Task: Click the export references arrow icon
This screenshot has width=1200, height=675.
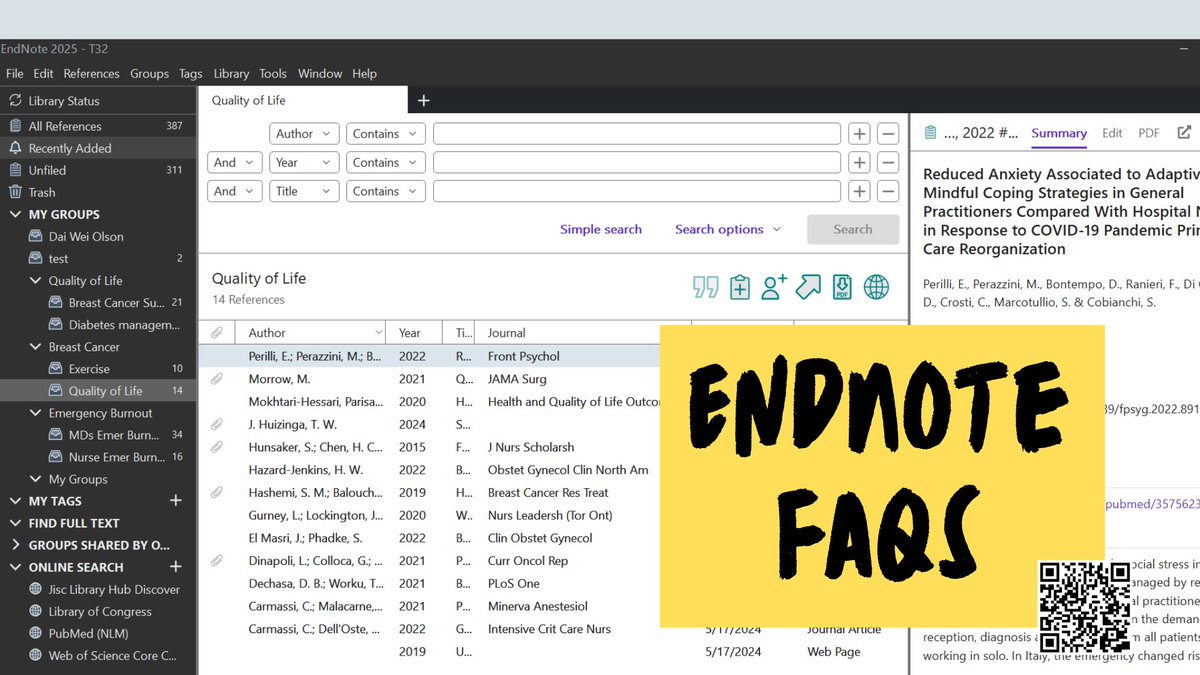Action: pyautogui.click(x=808, y=288)
